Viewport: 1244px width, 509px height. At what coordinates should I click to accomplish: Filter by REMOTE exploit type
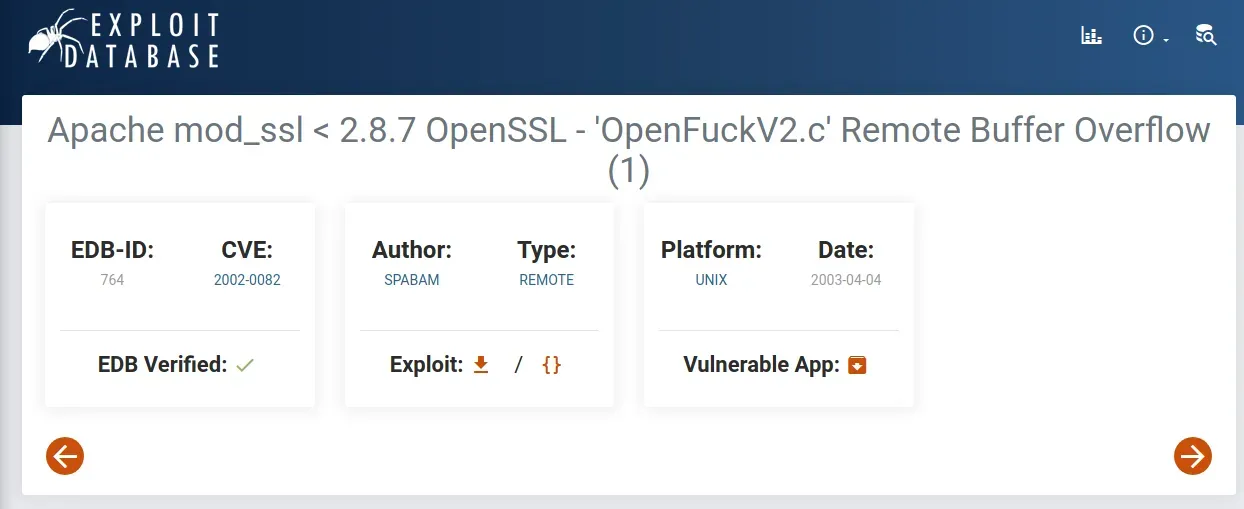(546, 280)
